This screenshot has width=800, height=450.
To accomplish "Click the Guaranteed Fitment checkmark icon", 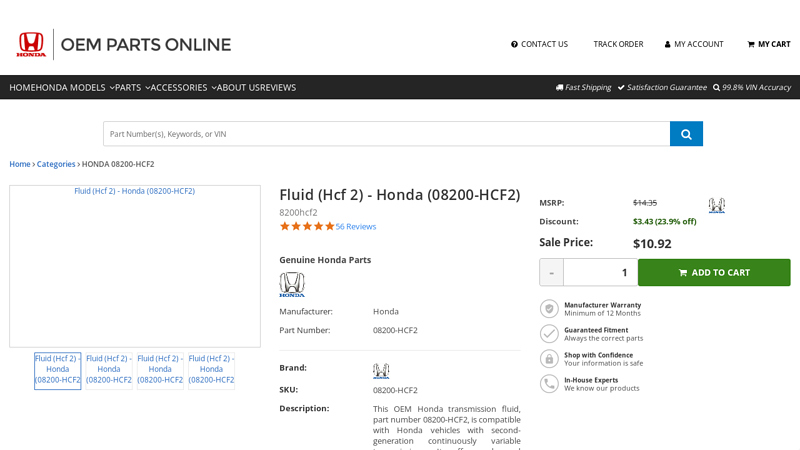I will 549,334.
